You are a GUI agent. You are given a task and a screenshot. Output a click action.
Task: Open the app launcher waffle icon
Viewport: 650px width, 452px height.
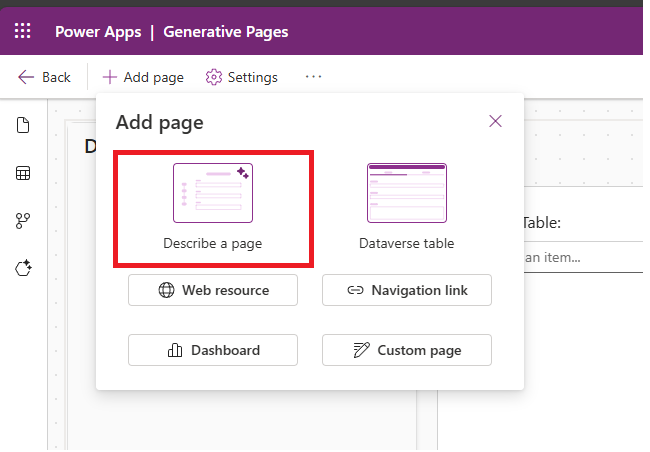(22, 31)
